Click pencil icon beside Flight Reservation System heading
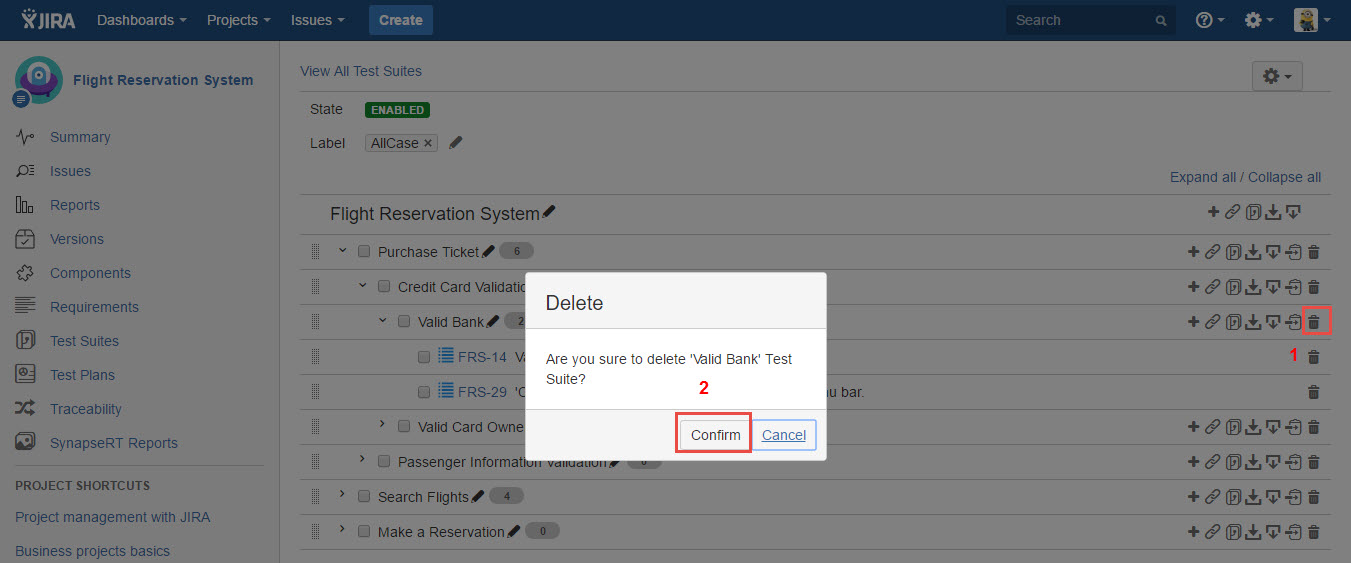 pyautogui.click(x=549, y=213)
